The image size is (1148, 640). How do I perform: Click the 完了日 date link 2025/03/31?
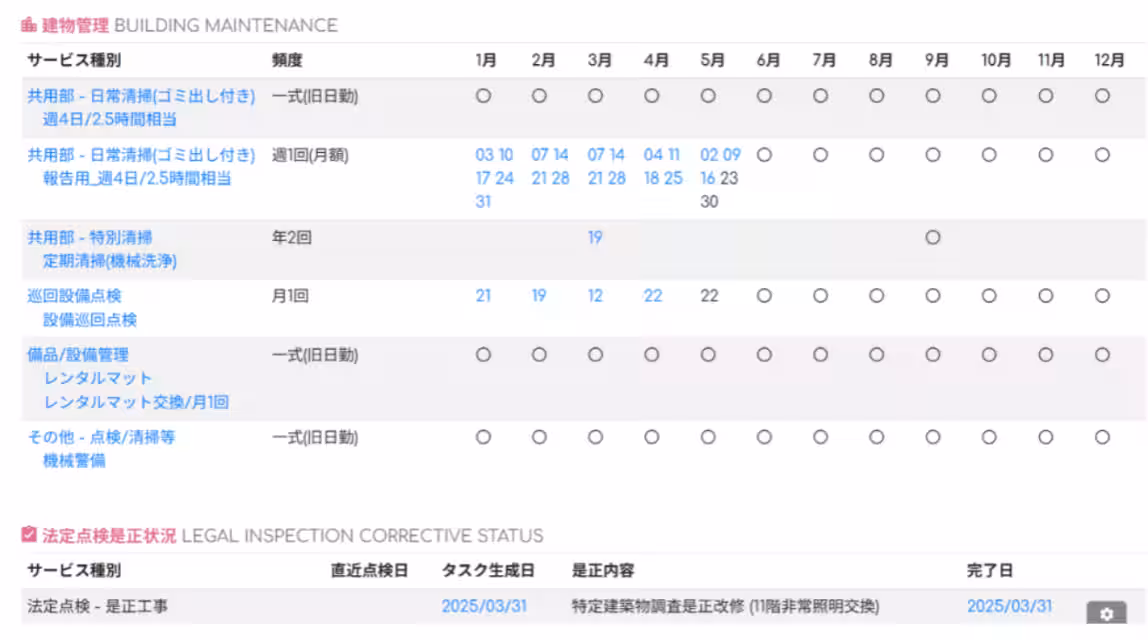1009,606
